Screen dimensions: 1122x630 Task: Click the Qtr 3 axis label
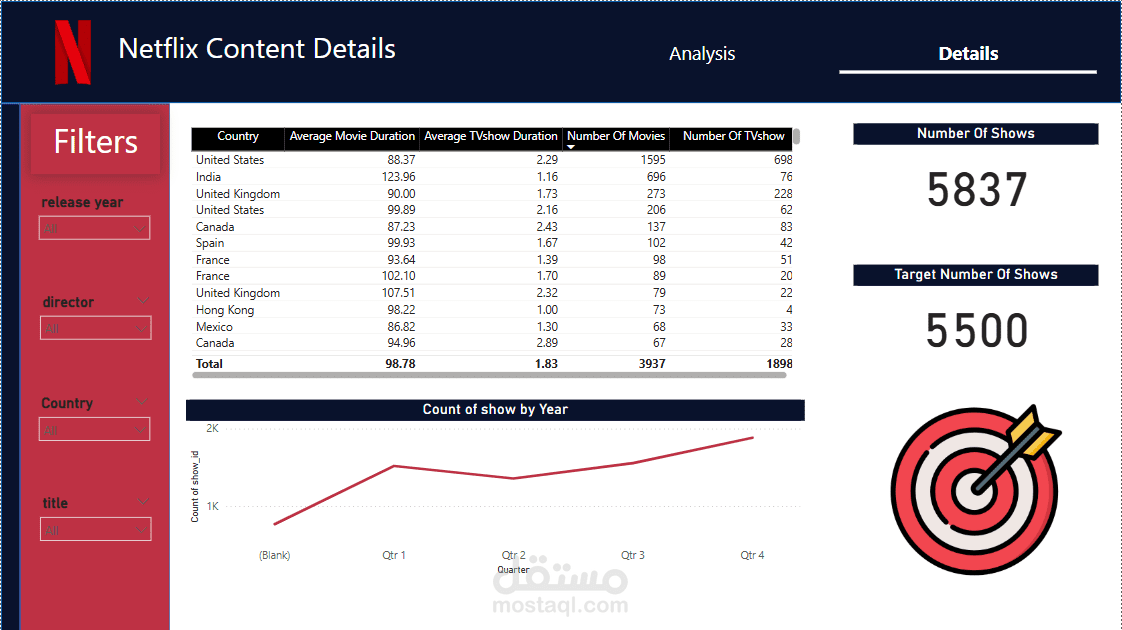[x=633, y=555]
